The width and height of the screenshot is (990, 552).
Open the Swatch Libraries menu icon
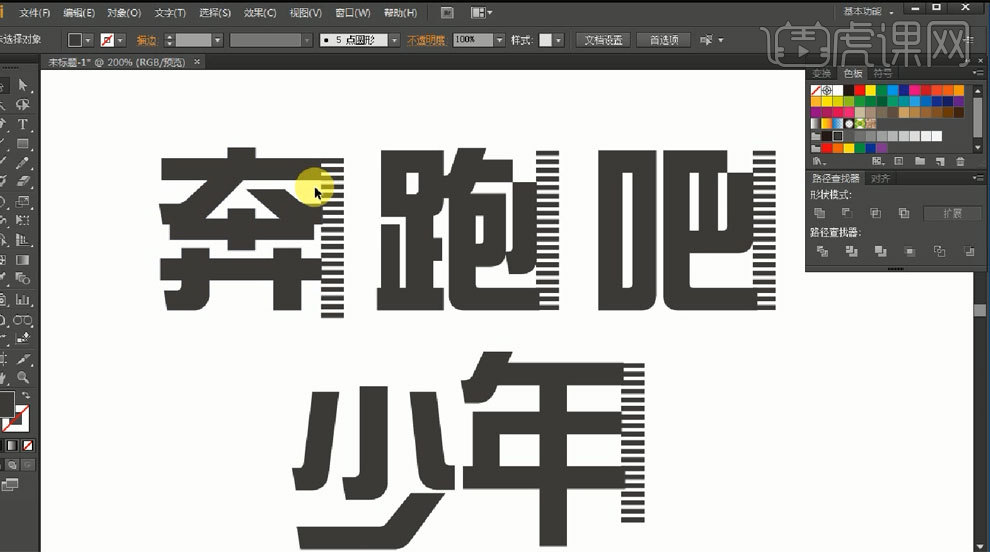(819, 161)
